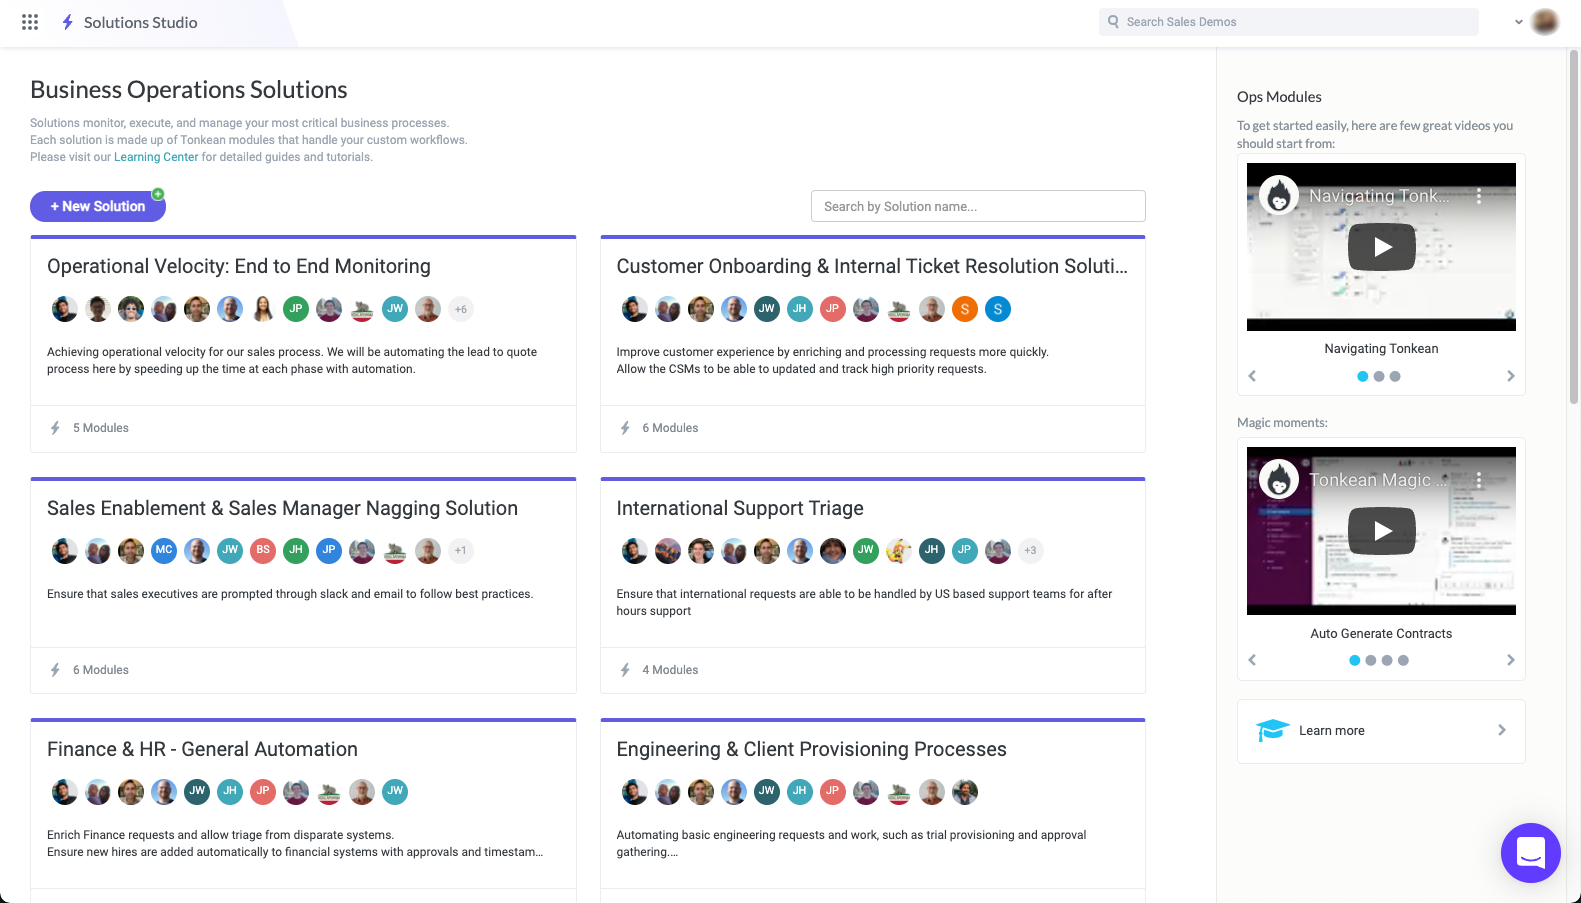Click the user profile avatar in header
Viewport: 1581px width, 903px height.
tap(1545, 22)
